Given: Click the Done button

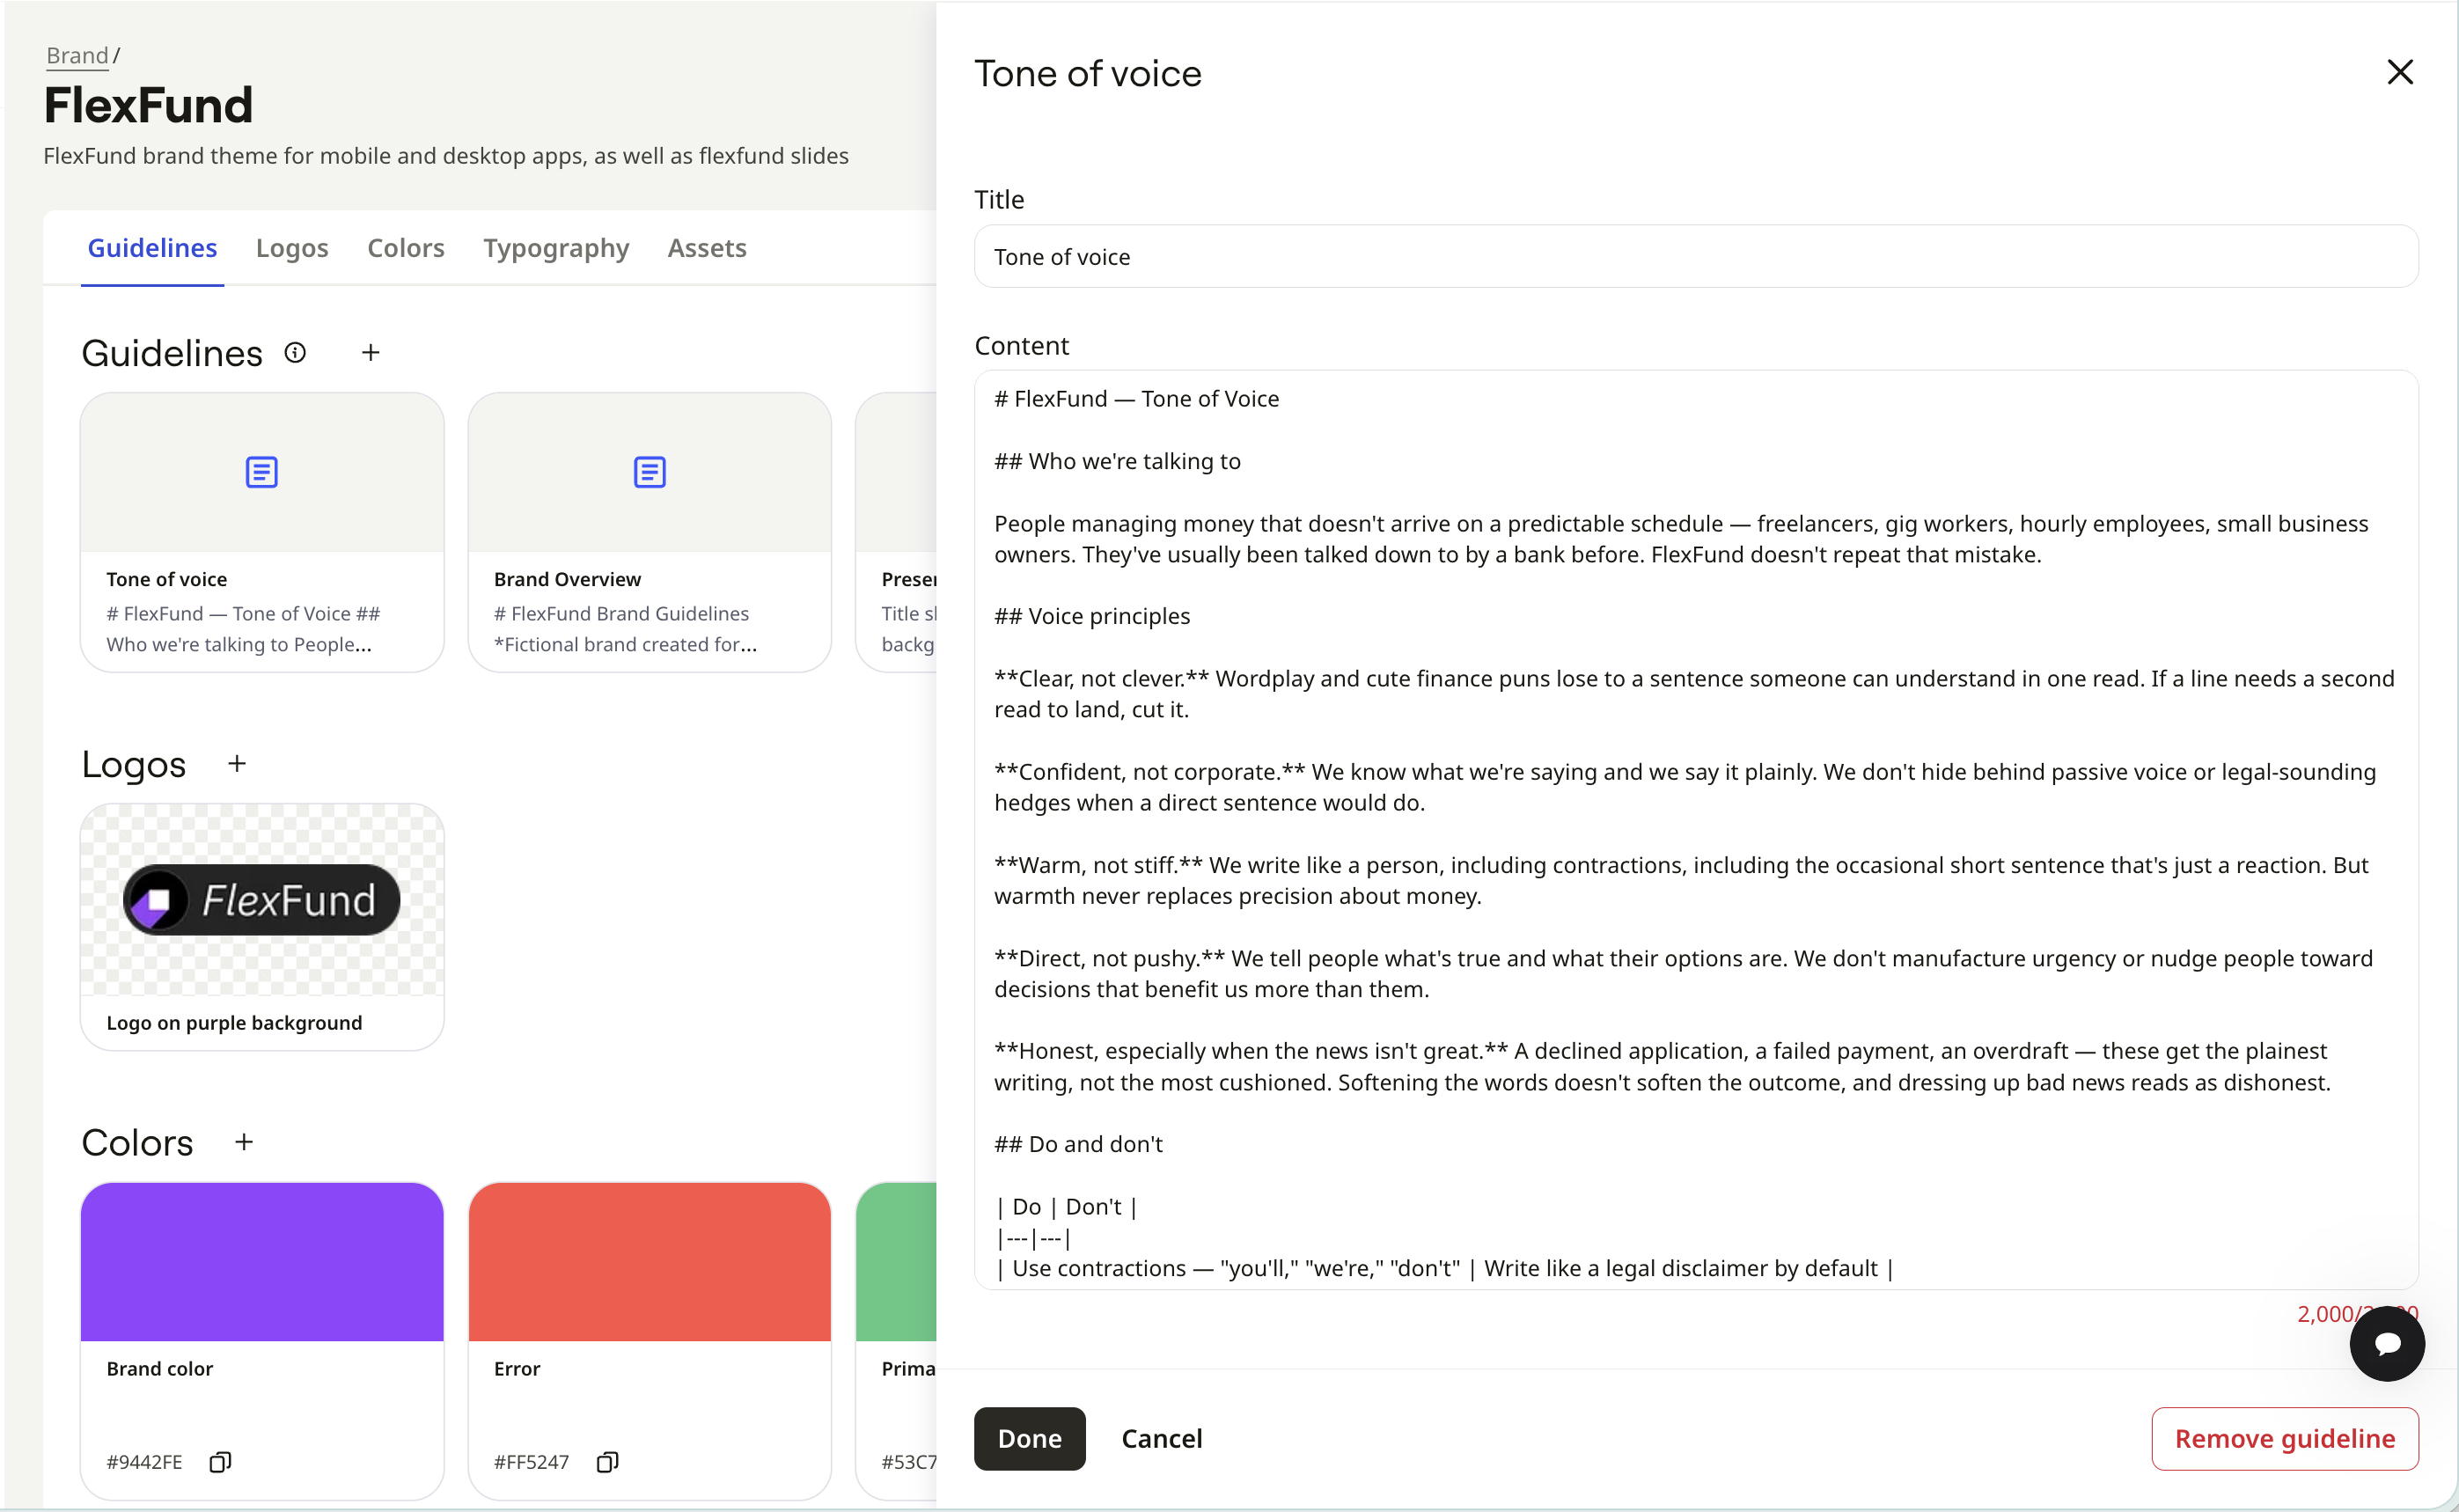Looking at the screenshot, I should click(x=1029, y=1438).
